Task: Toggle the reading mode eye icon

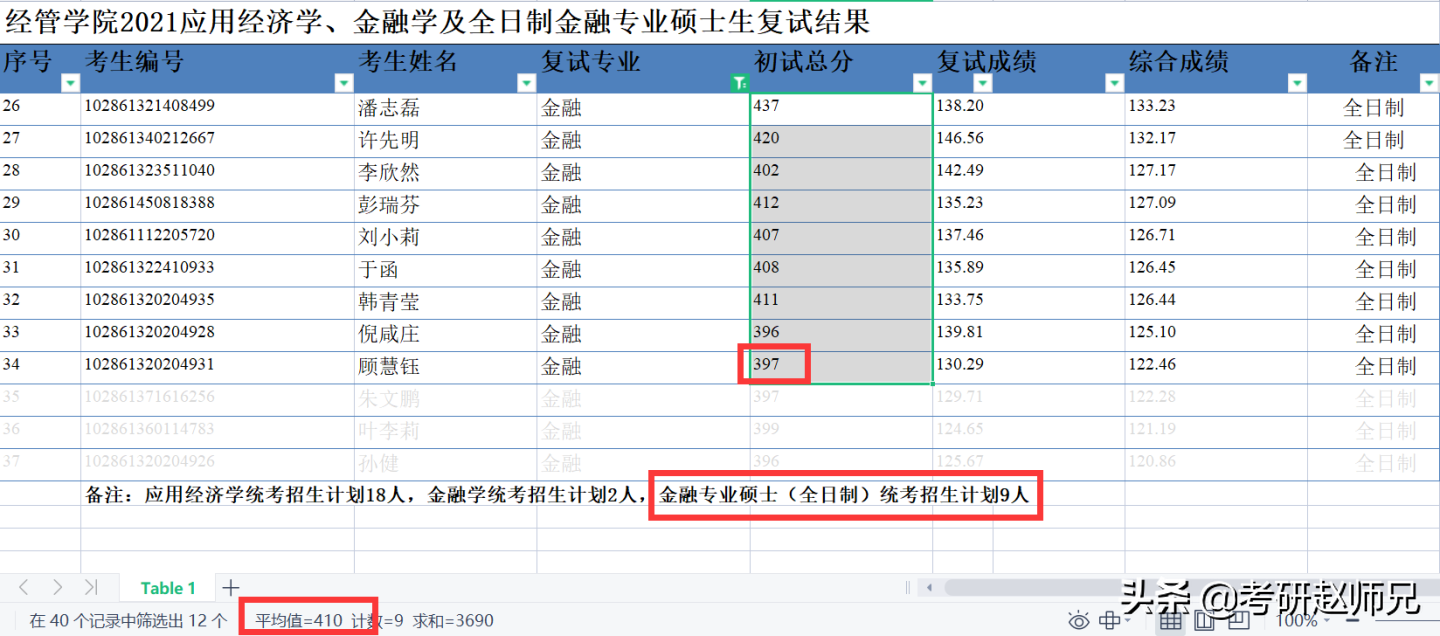Action: click(1079, 620)
